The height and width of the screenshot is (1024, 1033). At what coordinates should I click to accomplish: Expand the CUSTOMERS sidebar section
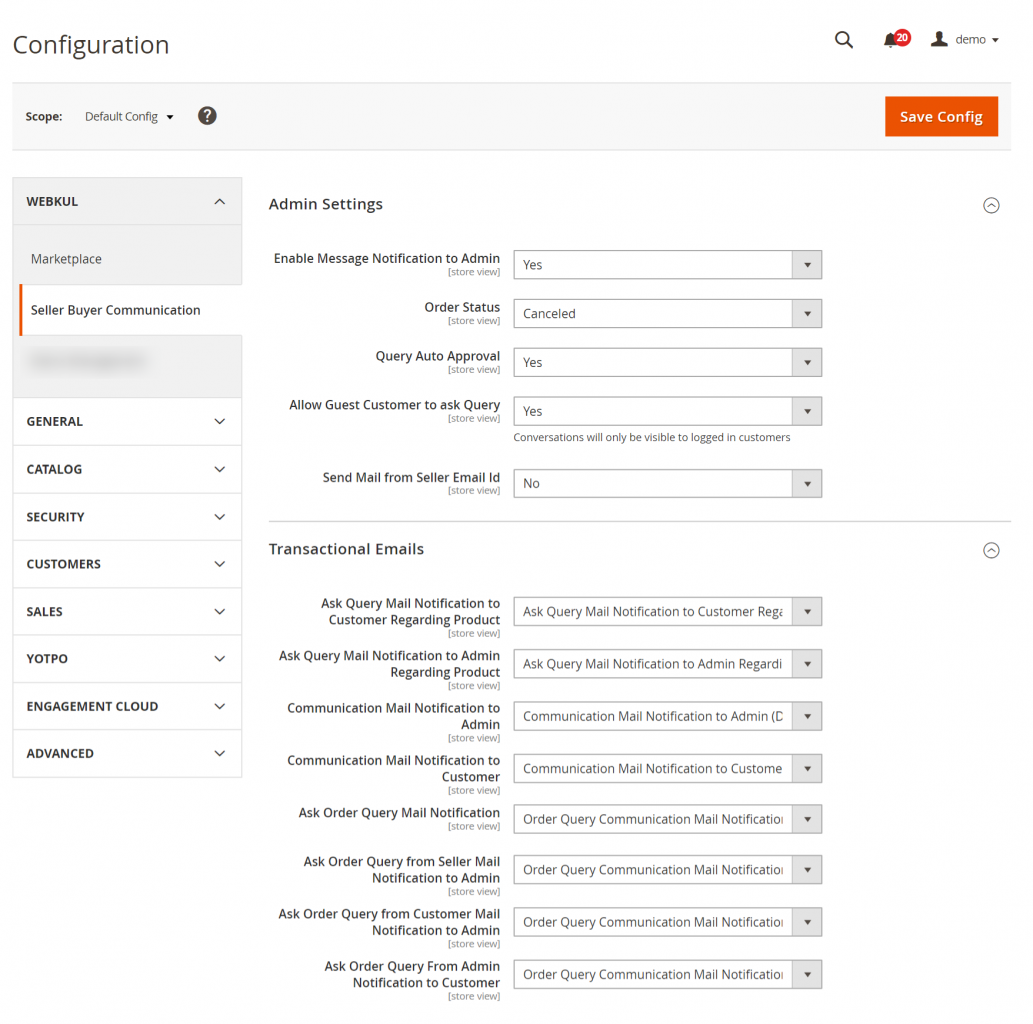pos(127,565)
